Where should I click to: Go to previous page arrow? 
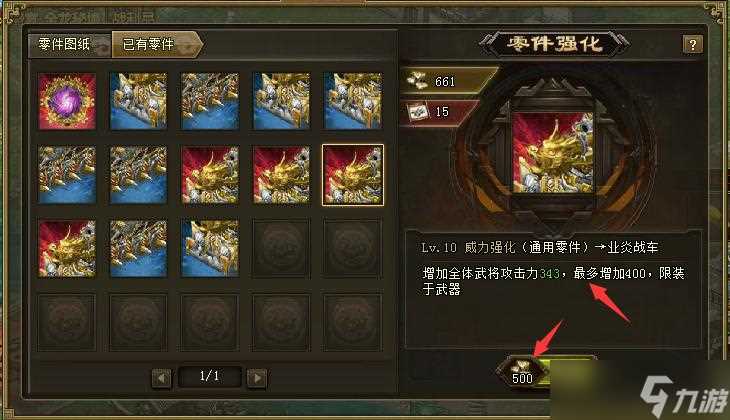click(162, 378)
